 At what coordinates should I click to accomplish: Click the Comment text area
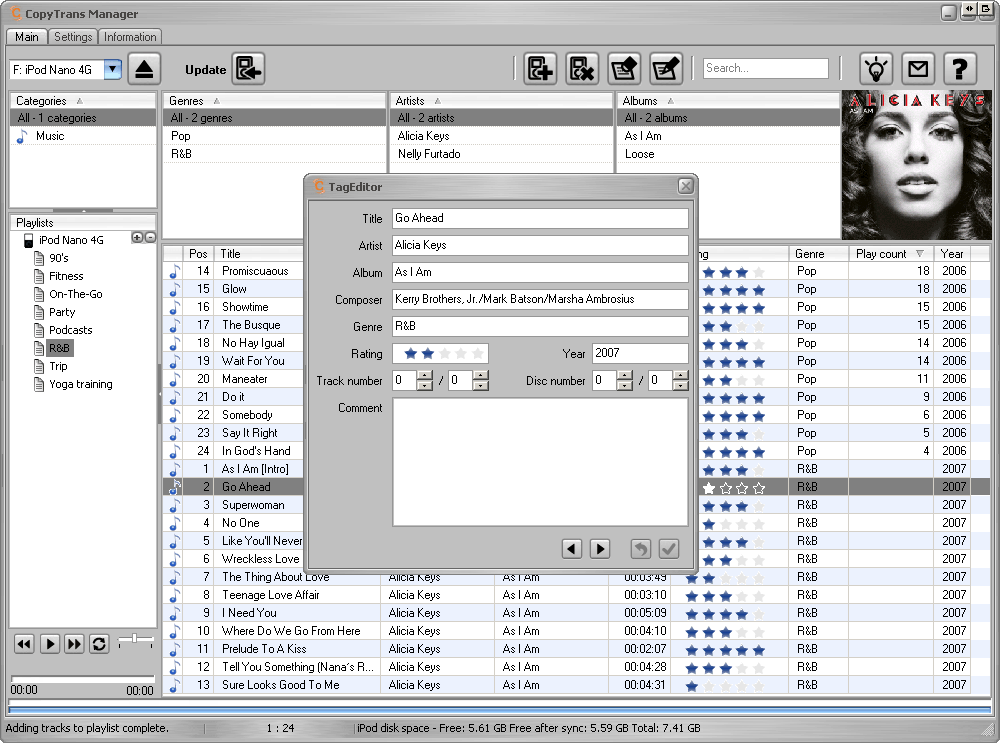[x=540, y=462]
